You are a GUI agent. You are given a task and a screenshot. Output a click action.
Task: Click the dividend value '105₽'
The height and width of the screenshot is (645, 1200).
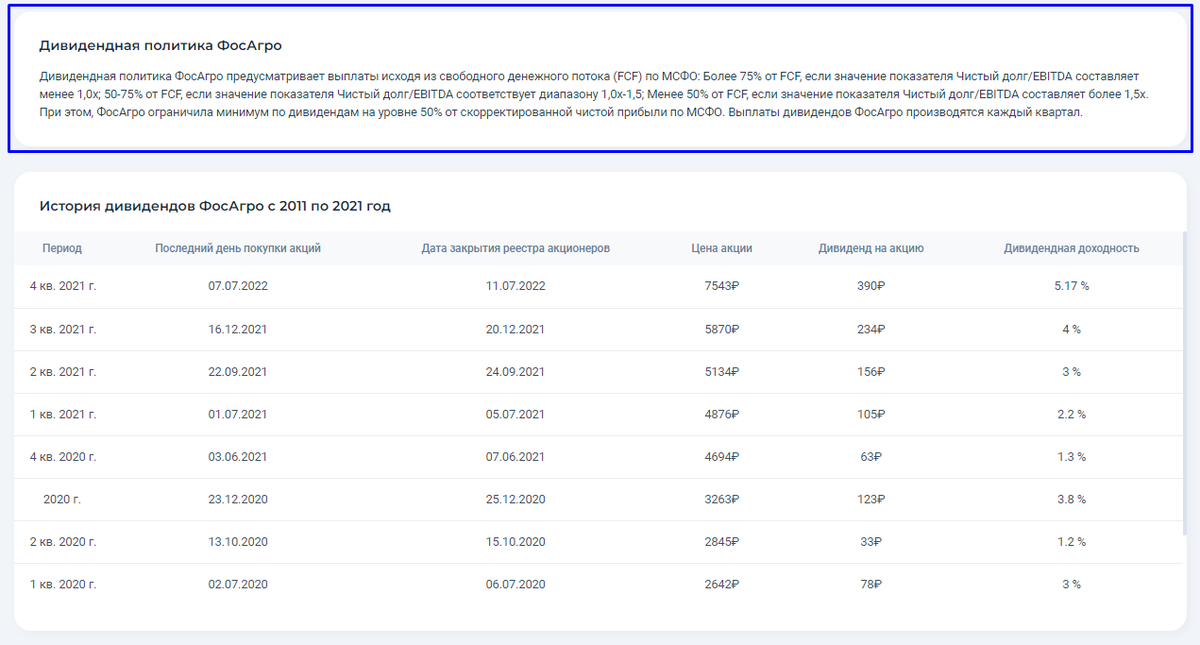[871, 414]
